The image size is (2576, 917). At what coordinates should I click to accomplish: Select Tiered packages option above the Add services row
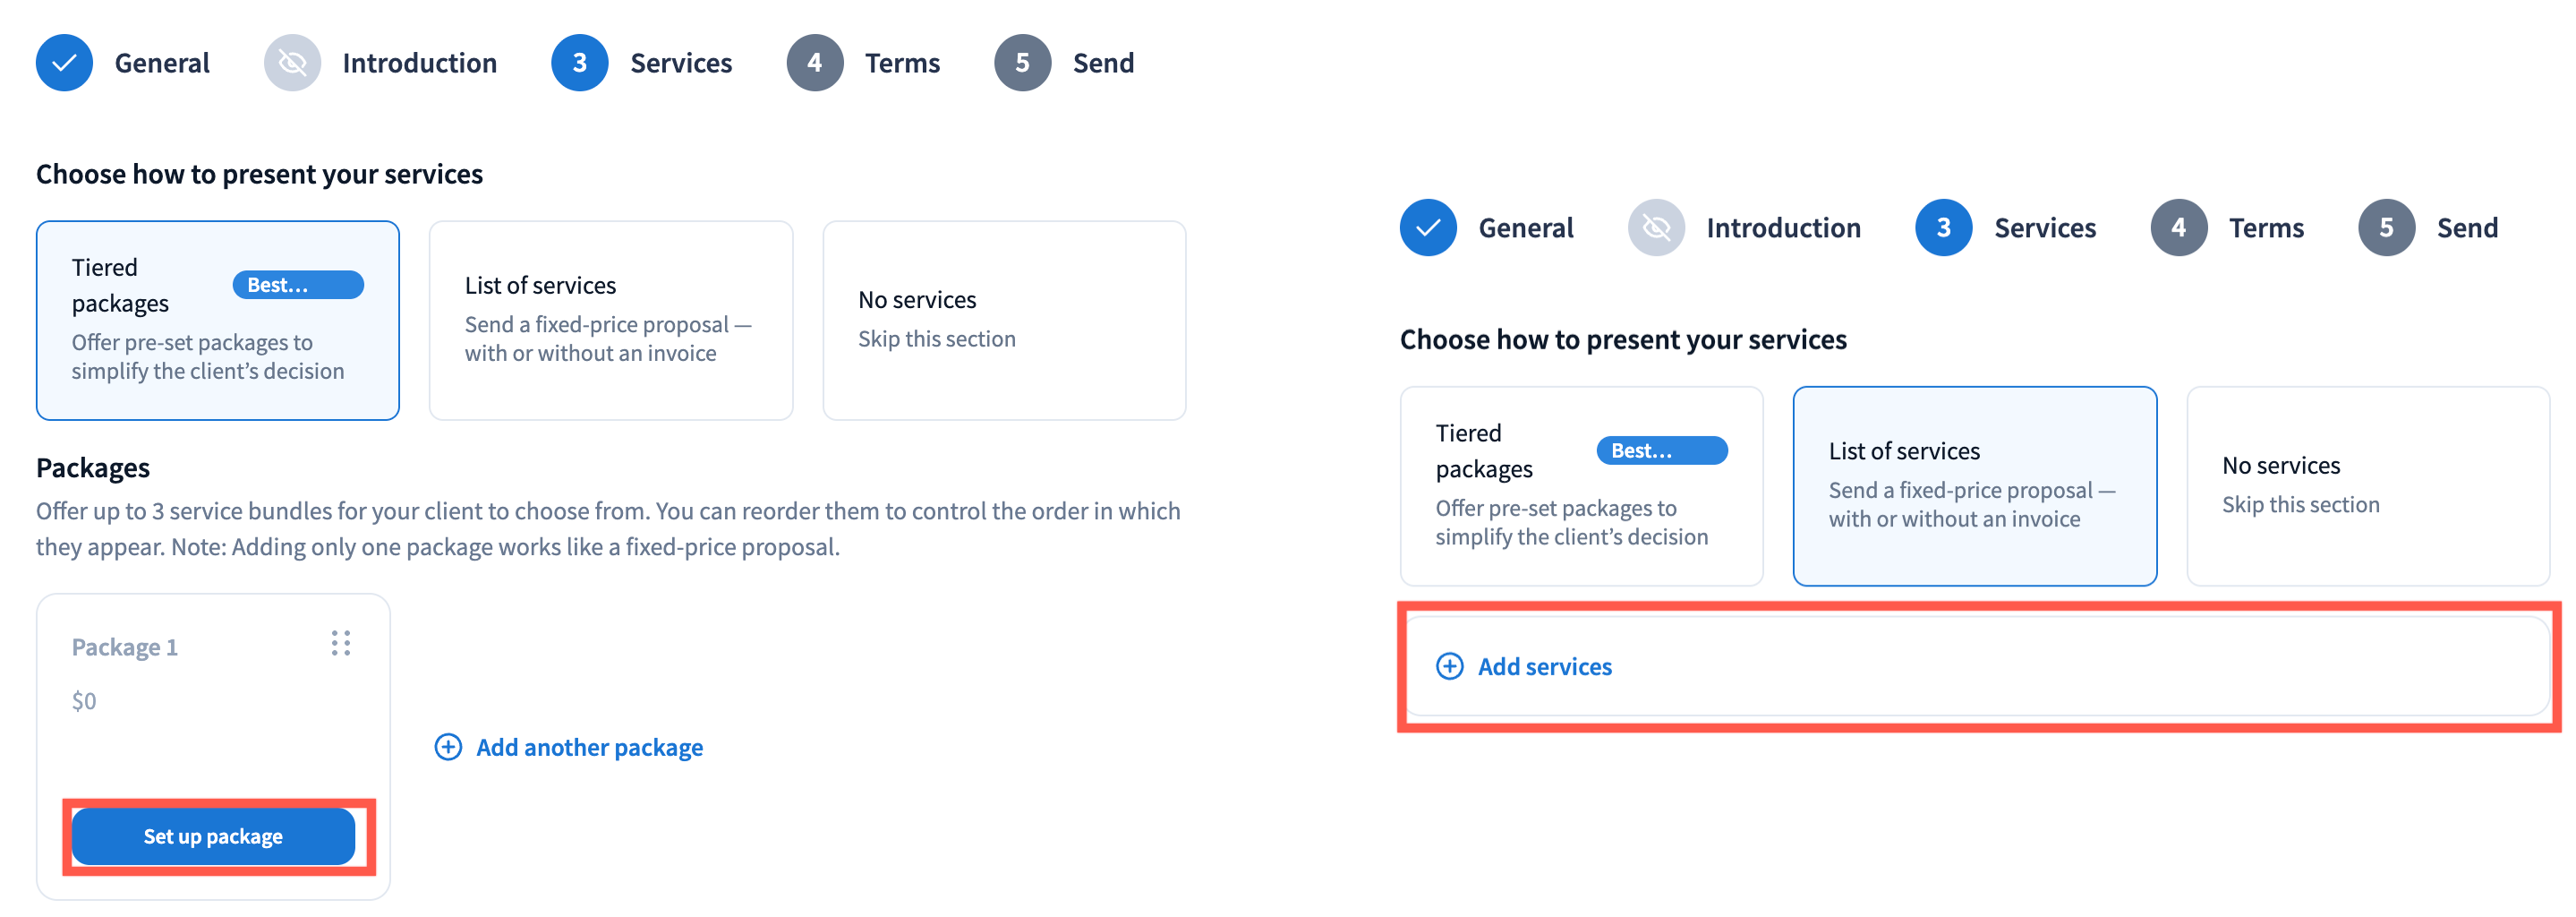click(x=1581, y=486)
